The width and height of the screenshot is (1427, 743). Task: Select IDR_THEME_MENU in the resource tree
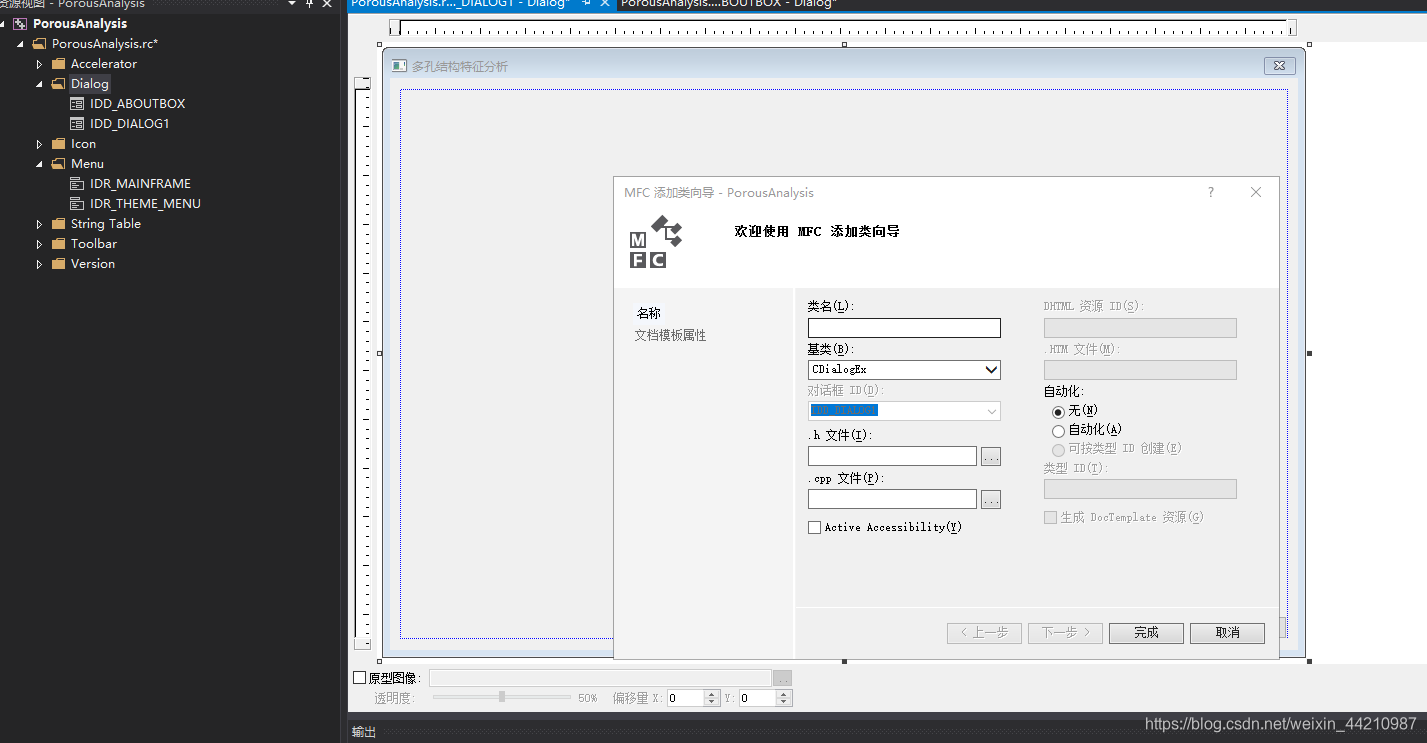(x=145, y=203)
